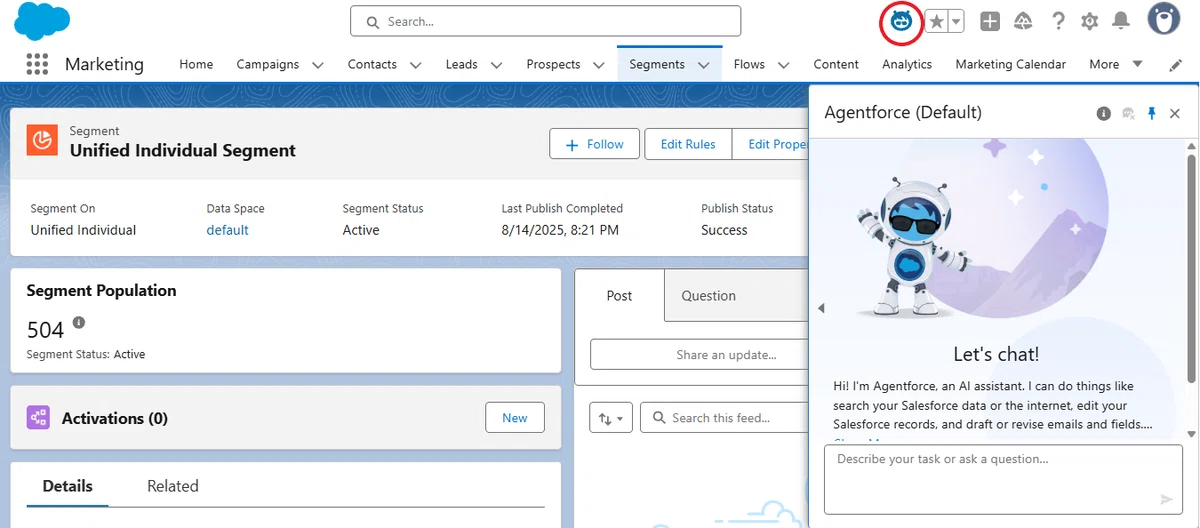The height and width of the screenshot is (528, 1200).
Task: Expand the Contacts tab chevron
Action: tap(416, 65)
